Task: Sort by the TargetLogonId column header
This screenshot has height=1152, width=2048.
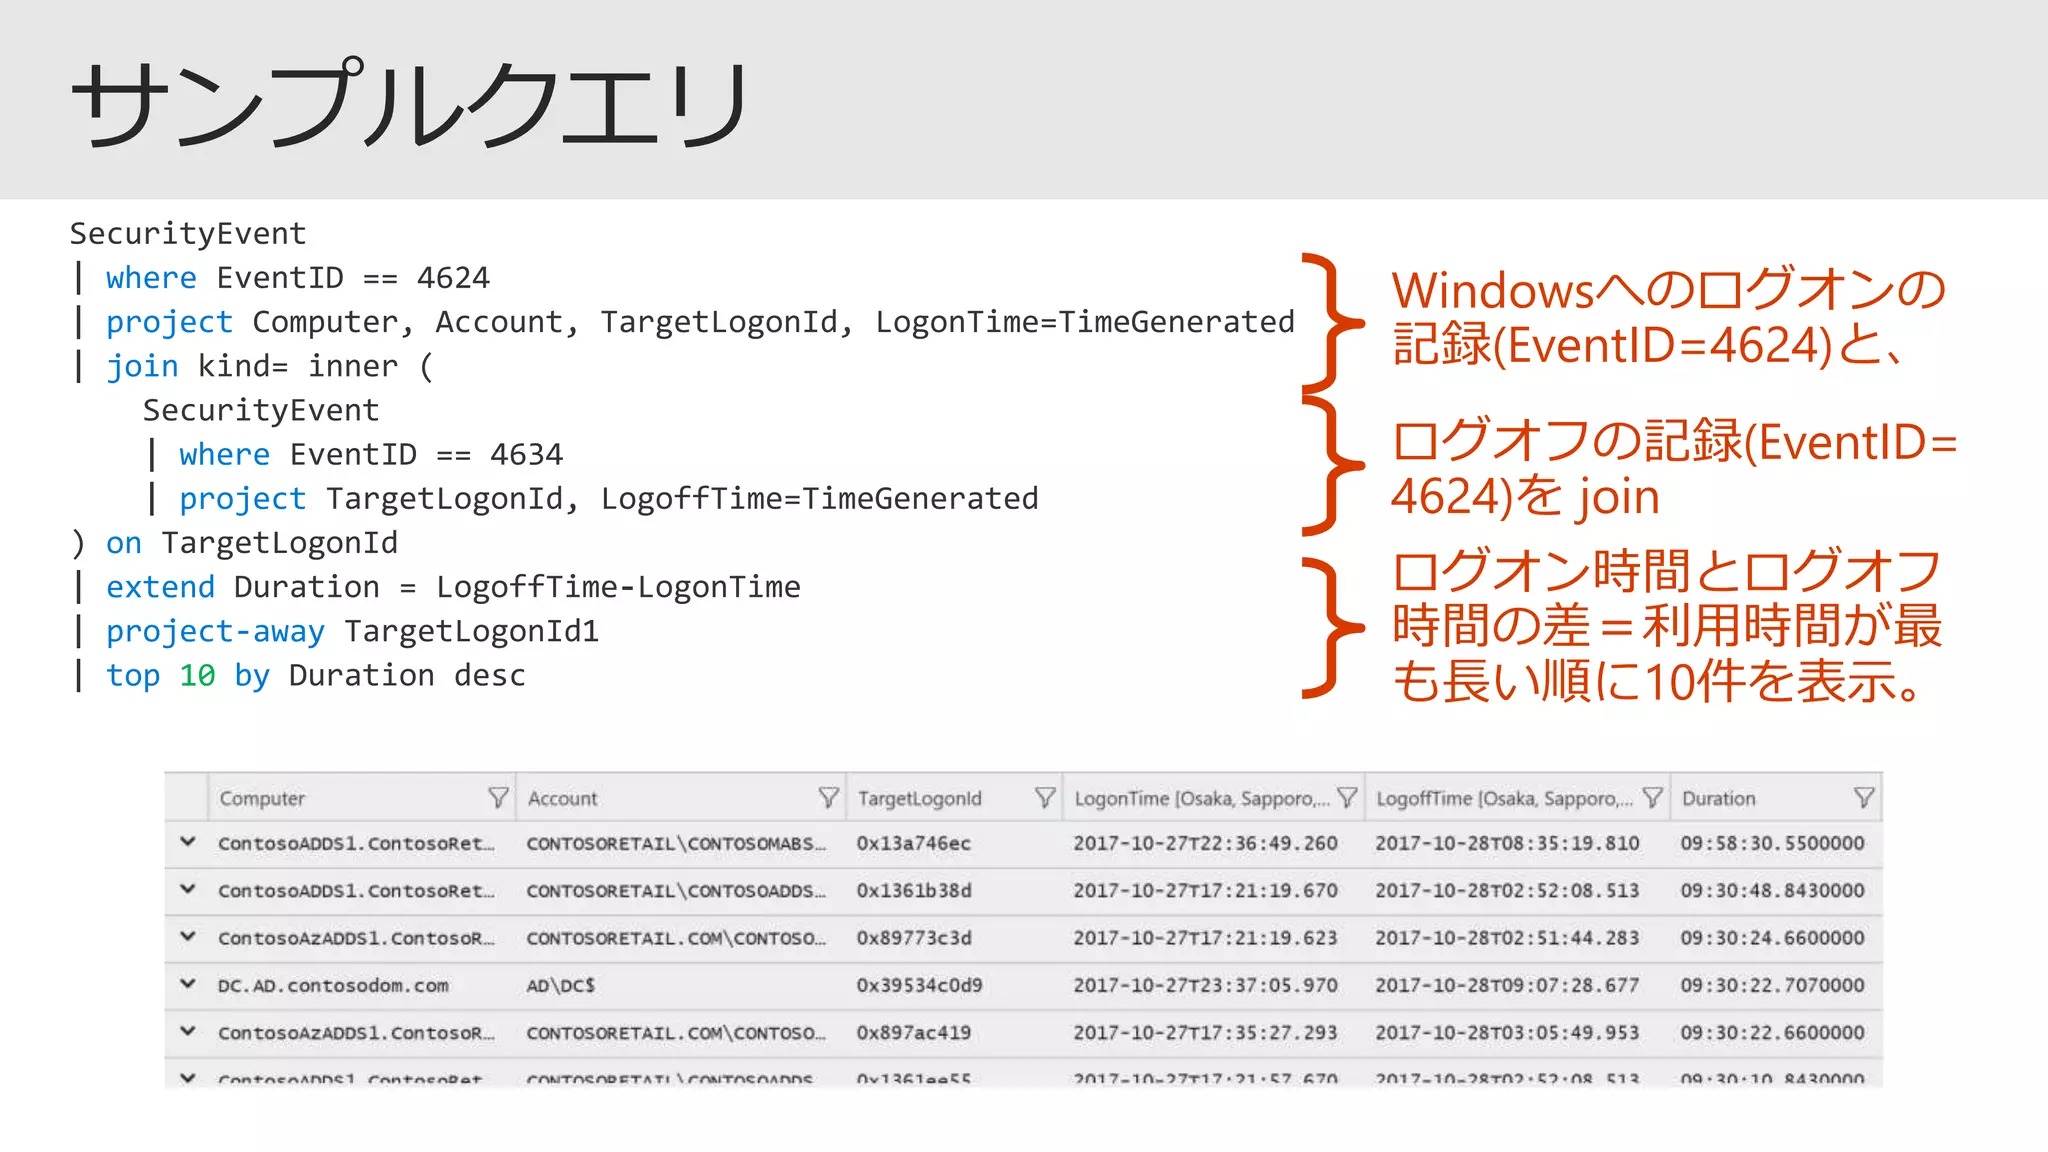Action: tap(920, 799)
